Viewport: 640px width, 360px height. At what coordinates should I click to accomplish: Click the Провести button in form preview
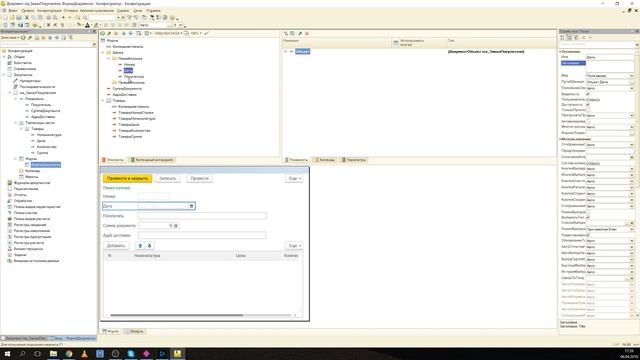pos(200,179)
